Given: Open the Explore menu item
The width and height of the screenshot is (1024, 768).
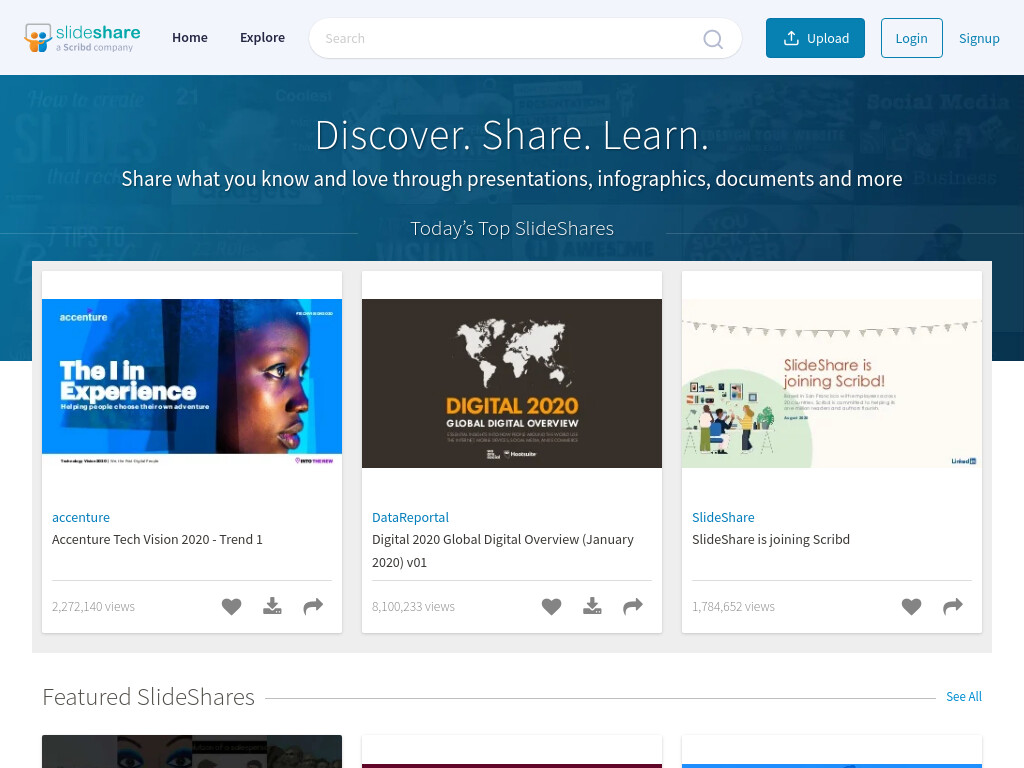Looking at the screenshot, I should [263, 38].
